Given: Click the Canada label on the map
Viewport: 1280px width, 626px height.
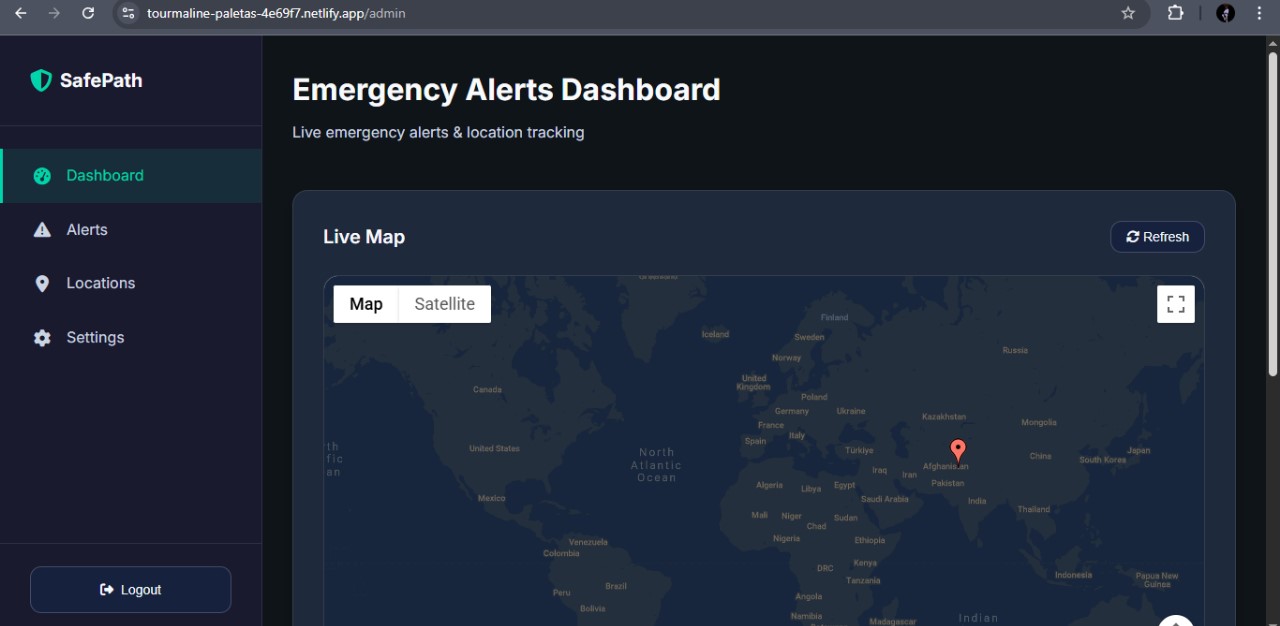Looking at the screenshot, I should [x=487, y=390].
